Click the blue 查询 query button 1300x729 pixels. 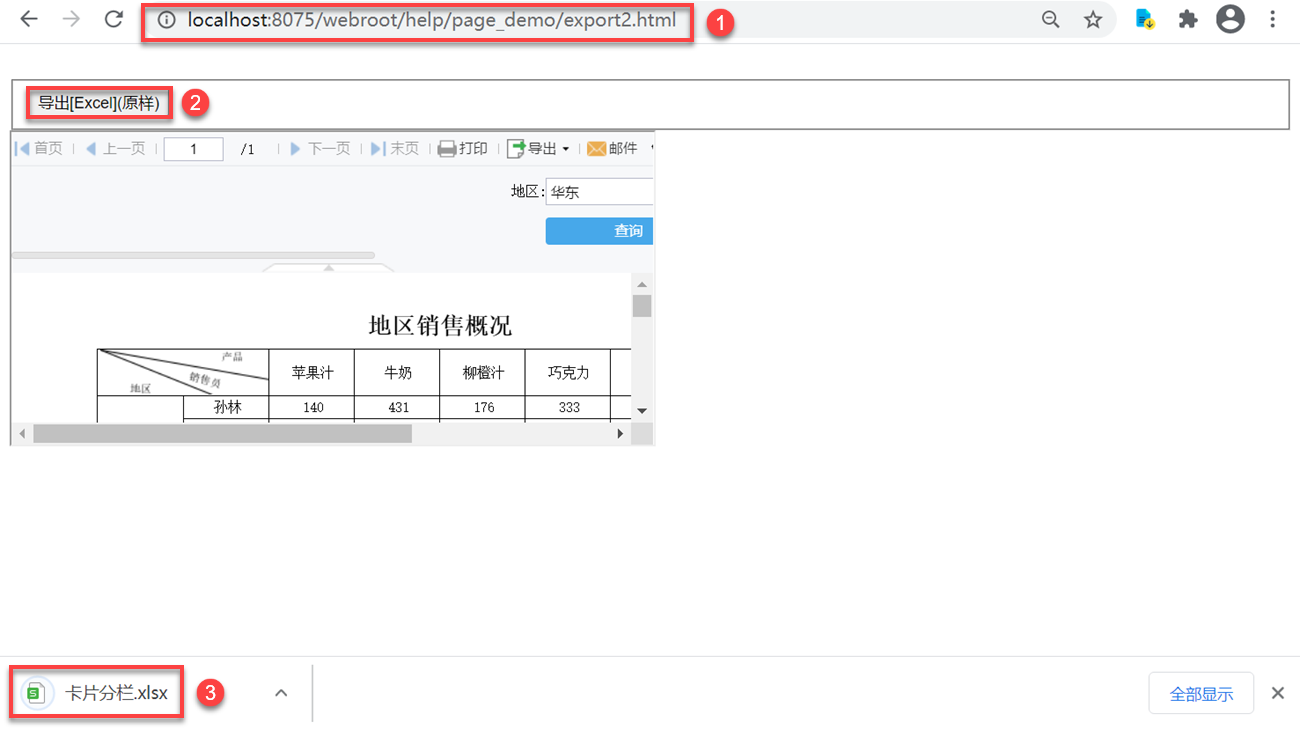tap(599, 231)
